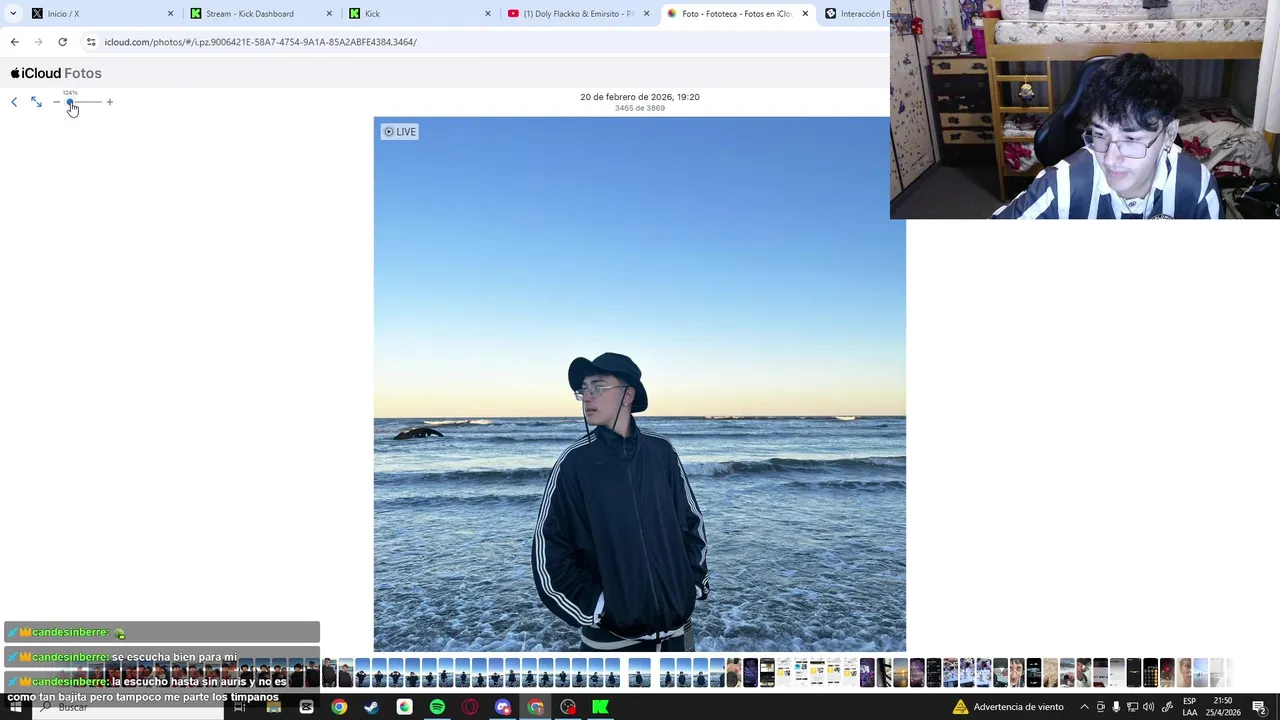Open Spotify from the taskbar
The image size is (1280, 720).
click(x=437, y=707)
